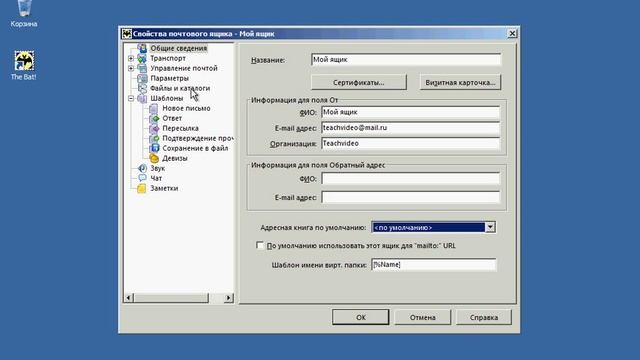Select Новое письмо template label
640x360 pixels.
[186, 108]
